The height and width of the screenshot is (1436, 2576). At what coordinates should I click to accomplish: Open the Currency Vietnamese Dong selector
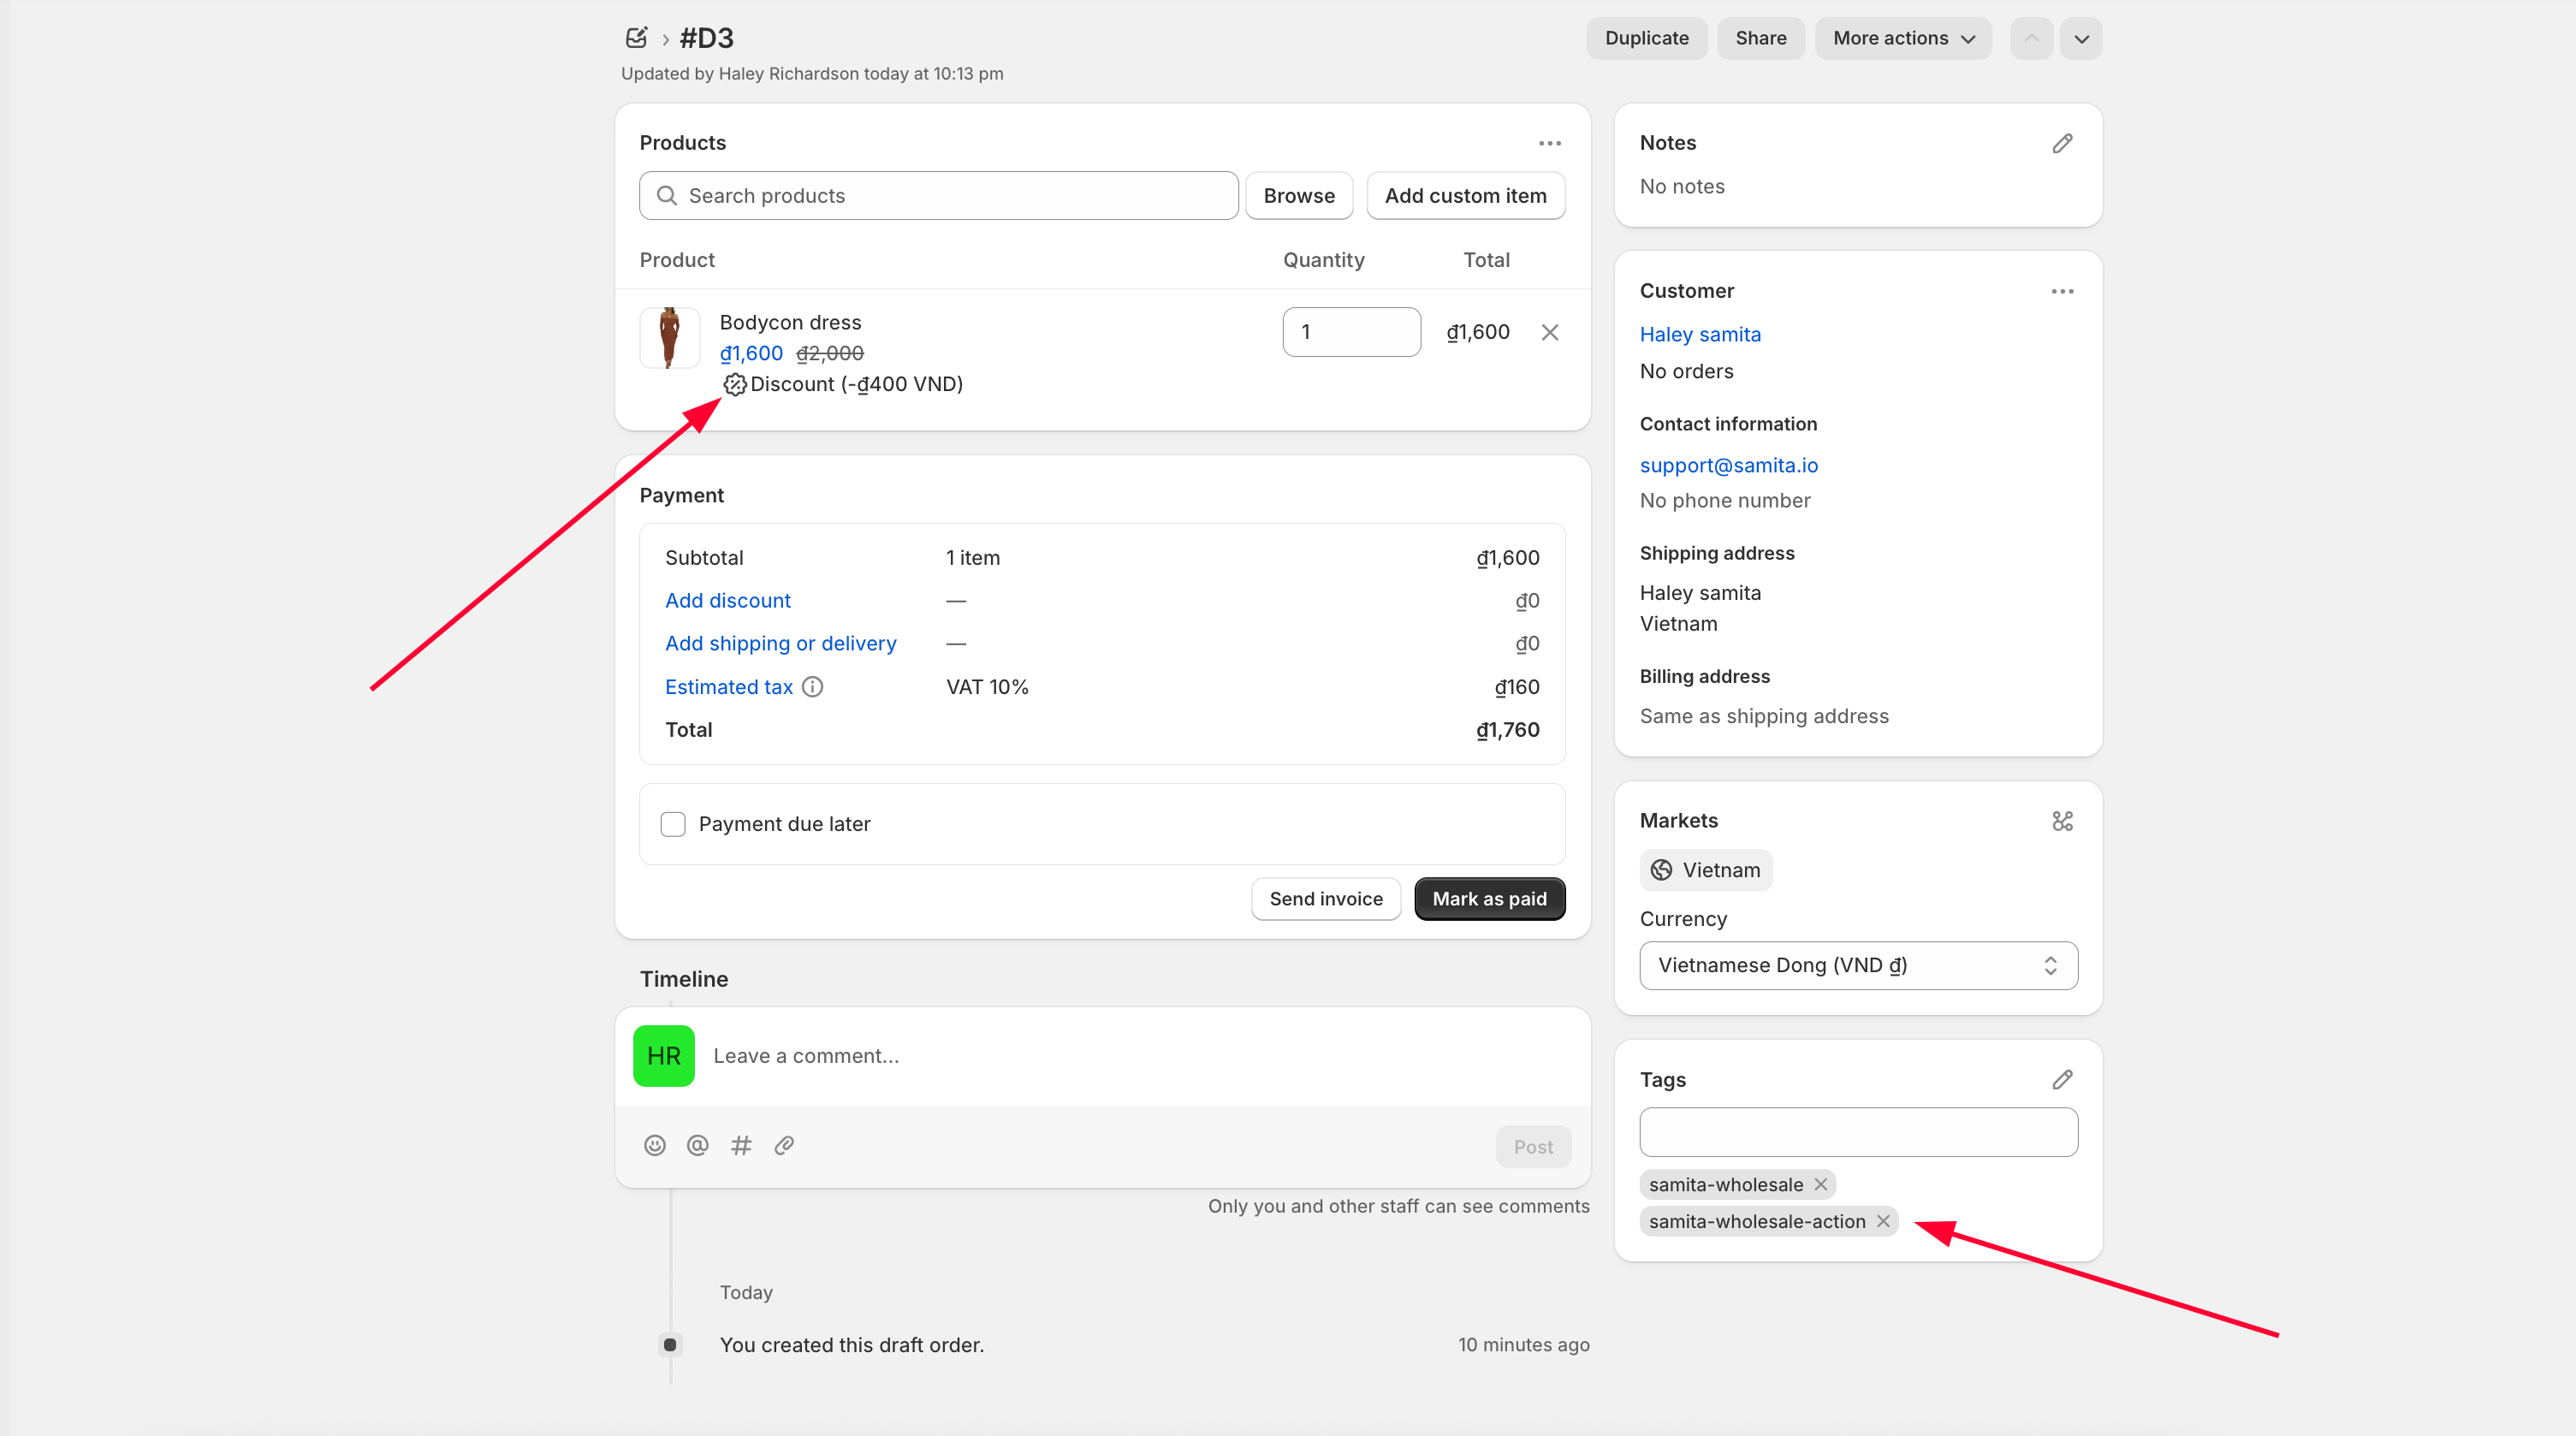pos(1858,965)
